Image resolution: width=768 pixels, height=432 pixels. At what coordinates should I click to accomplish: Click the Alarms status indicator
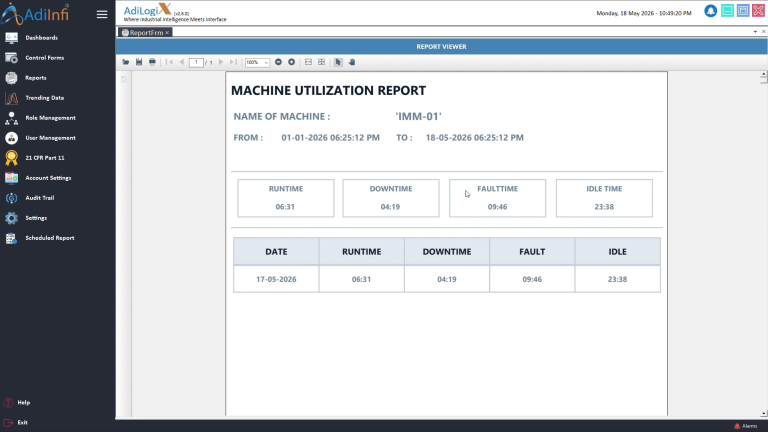745,426
